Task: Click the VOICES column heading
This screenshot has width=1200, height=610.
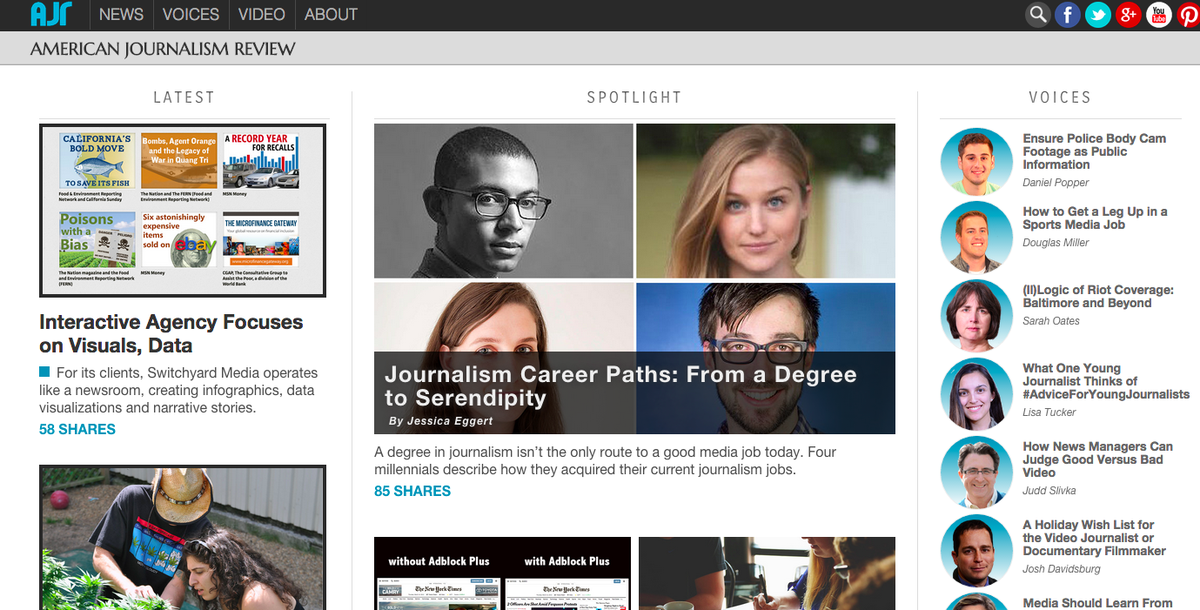Action: [1059, 97]
